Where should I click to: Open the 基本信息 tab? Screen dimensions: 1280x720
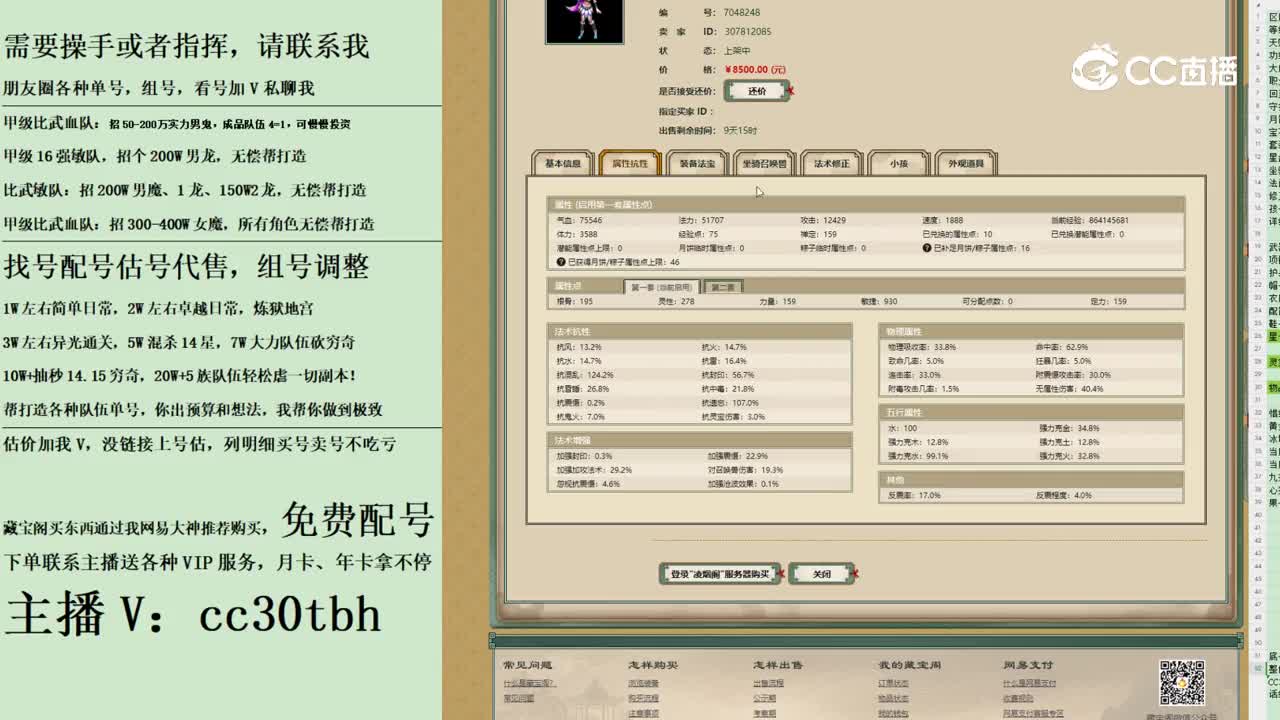pyautogui.click(x=563, y=163)
